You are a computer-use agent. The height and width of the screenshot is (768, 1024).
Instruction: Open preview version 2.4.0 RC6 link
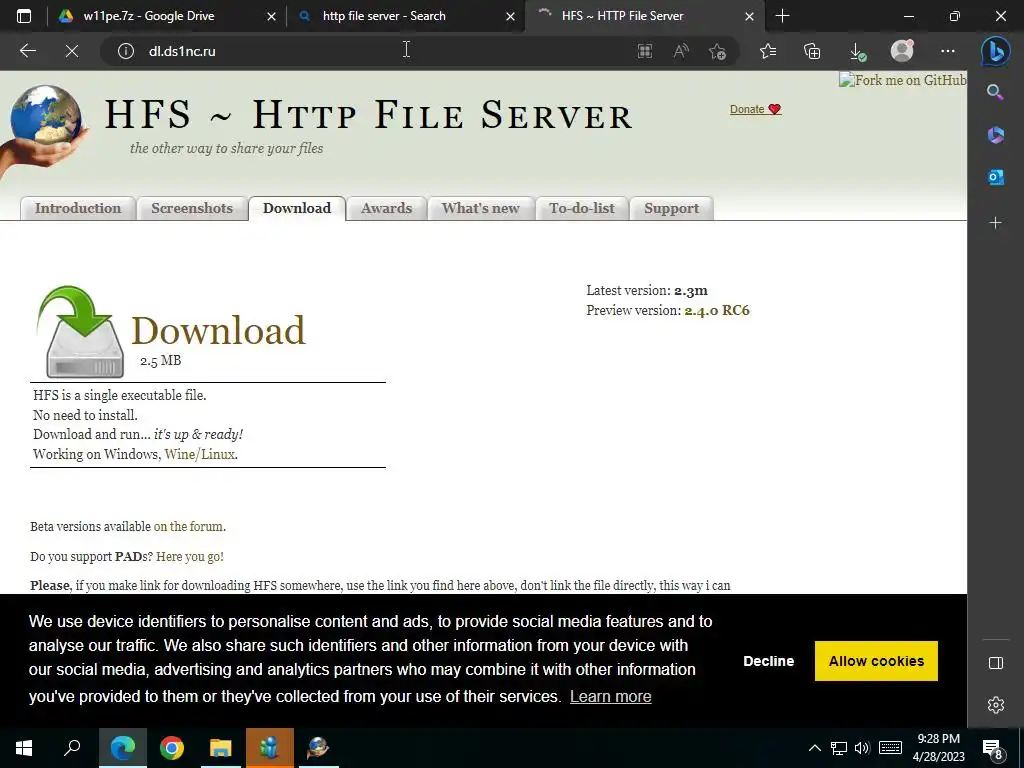(x=716, y=310)
